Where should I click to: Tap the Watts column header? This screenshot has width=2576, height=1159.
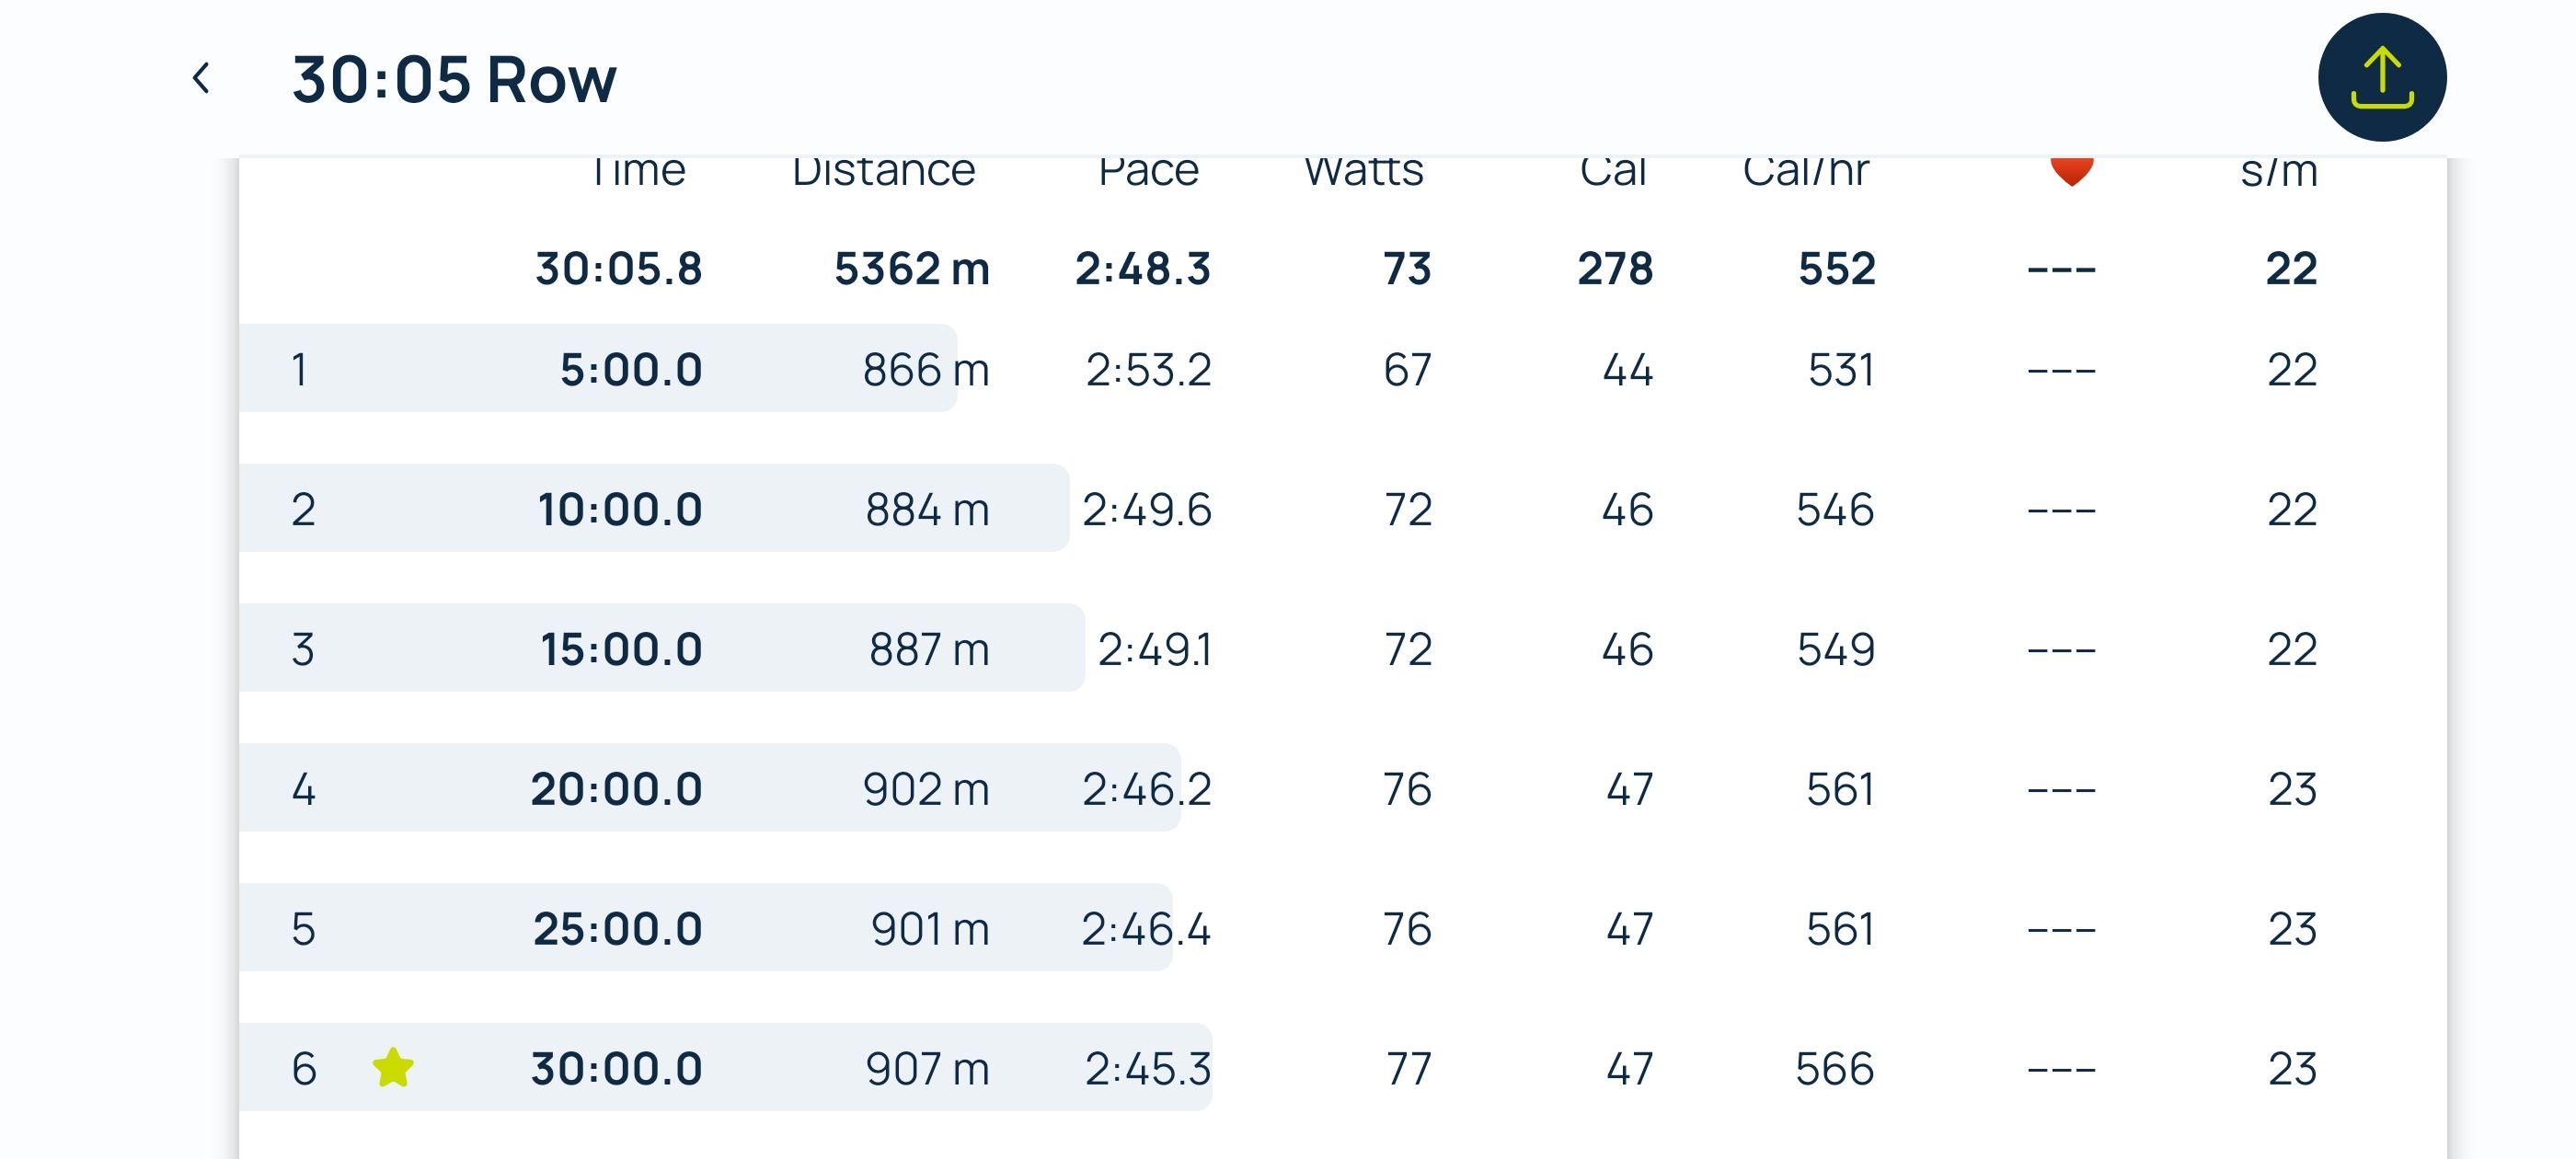[x=1363, y=172]
